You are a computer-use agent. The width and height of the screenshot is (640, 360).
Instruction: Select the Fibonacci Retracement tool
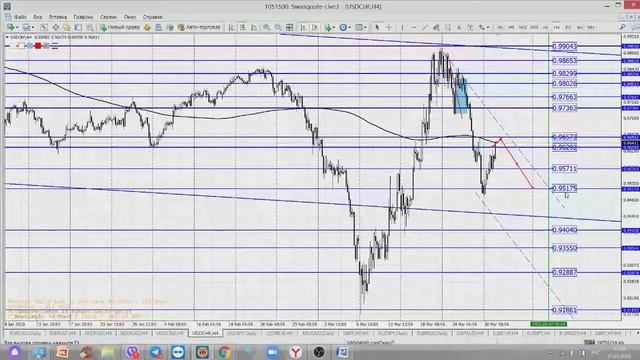click(x=448, y=27)
